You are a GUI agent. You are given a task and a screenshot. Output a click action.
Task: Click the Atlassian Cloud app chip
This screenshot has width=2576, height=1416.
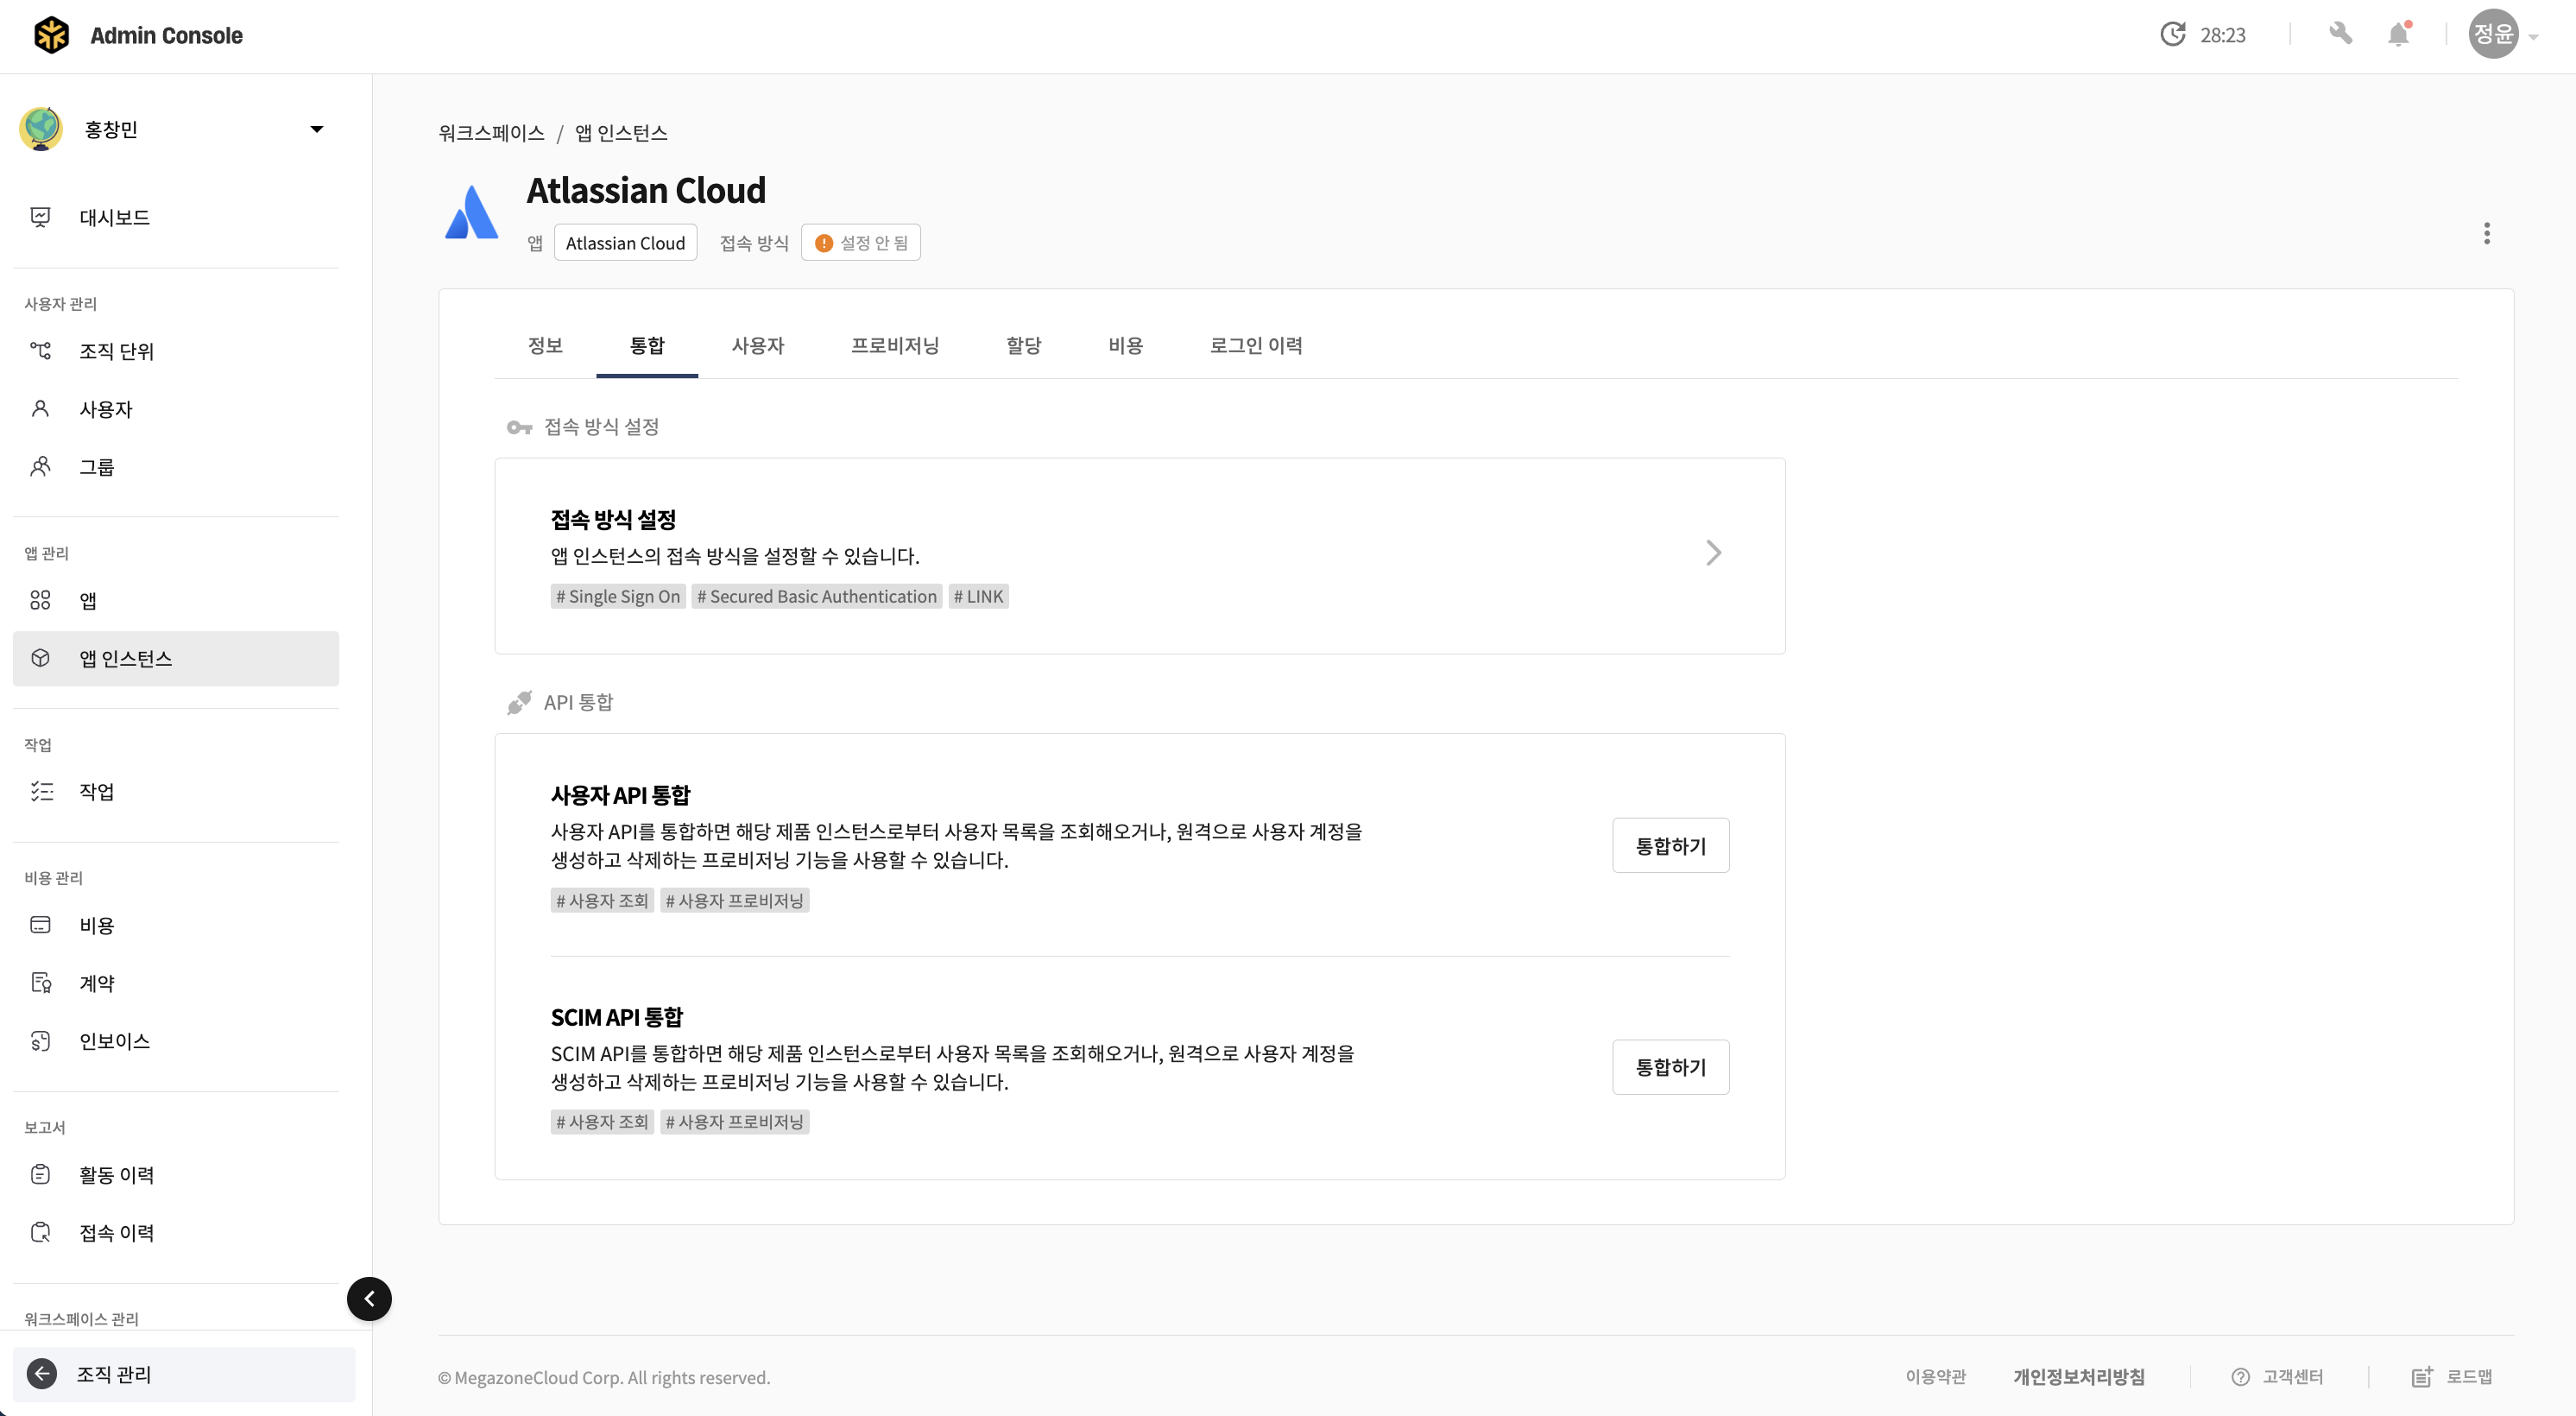[625, 243]
